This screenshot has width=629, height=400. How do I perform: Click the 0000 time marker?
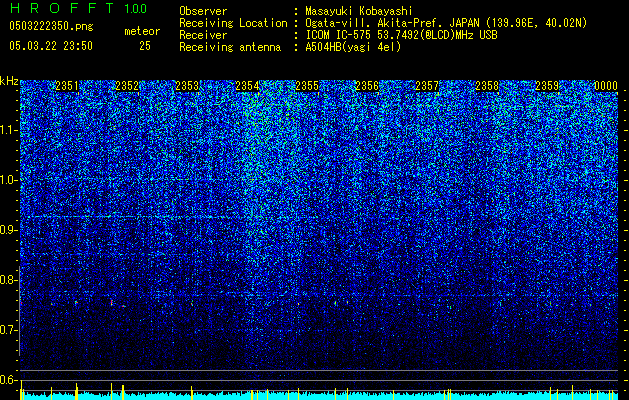click(x=606, y=86)
